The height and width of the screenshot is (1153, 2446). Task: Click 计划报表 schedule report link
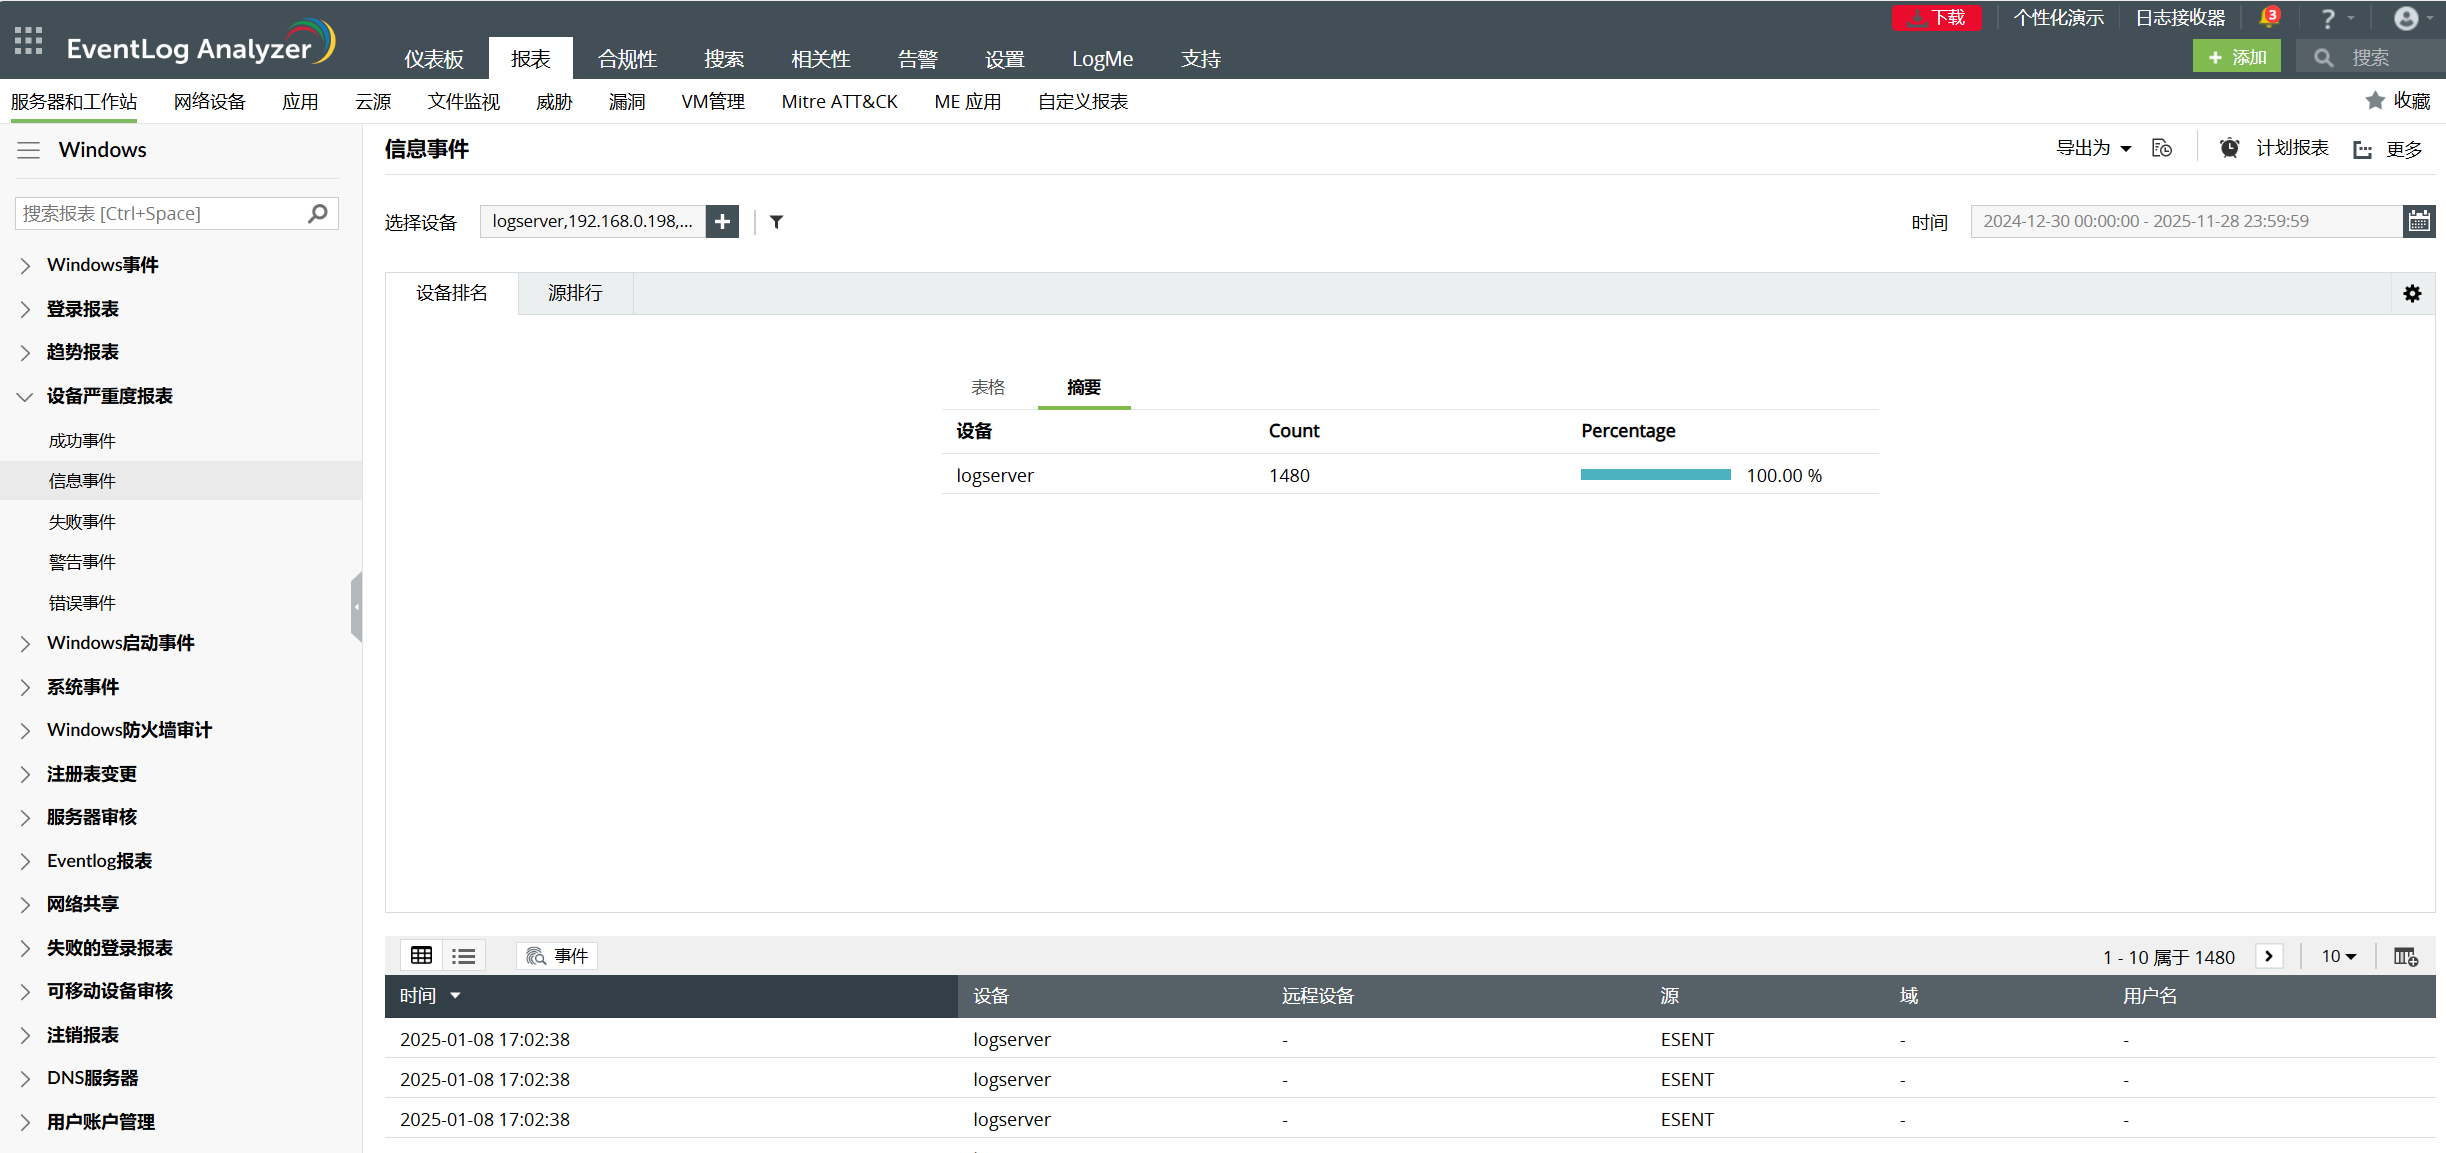coord(2291,149)
